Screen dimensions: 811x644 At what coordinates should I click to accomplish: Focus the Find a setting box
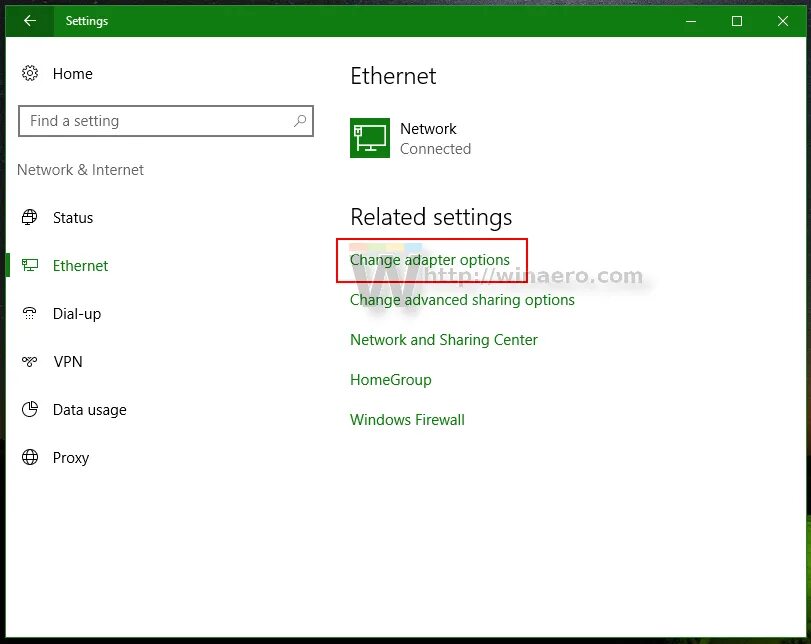point(166,121)
